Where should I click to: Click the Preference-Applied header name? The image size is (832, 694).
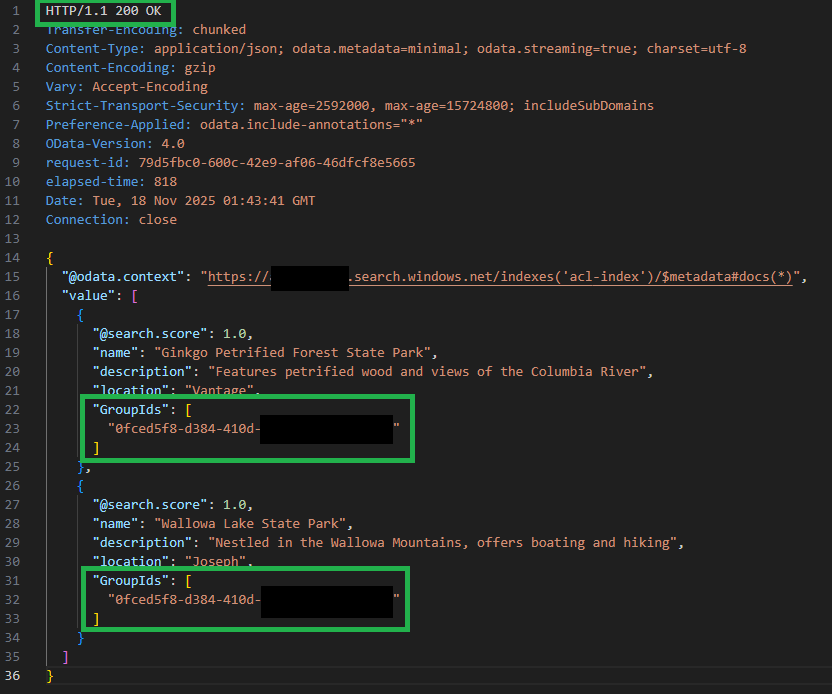(119, 125)
